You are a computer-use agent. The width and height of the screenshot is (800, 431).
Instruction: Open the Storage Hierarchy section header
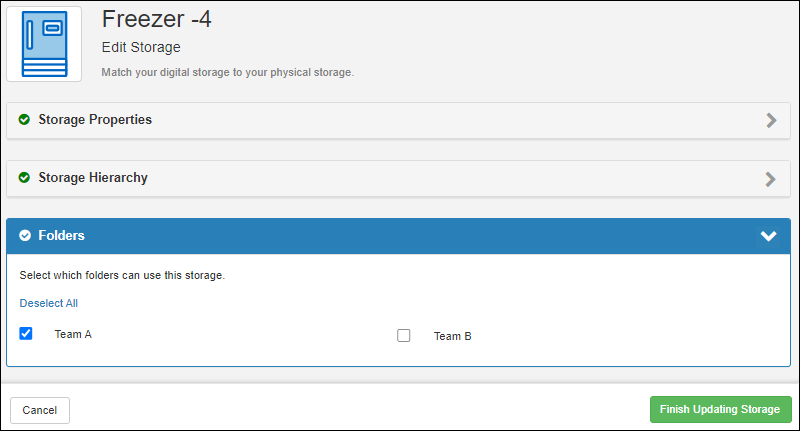[x=93, y=178]
